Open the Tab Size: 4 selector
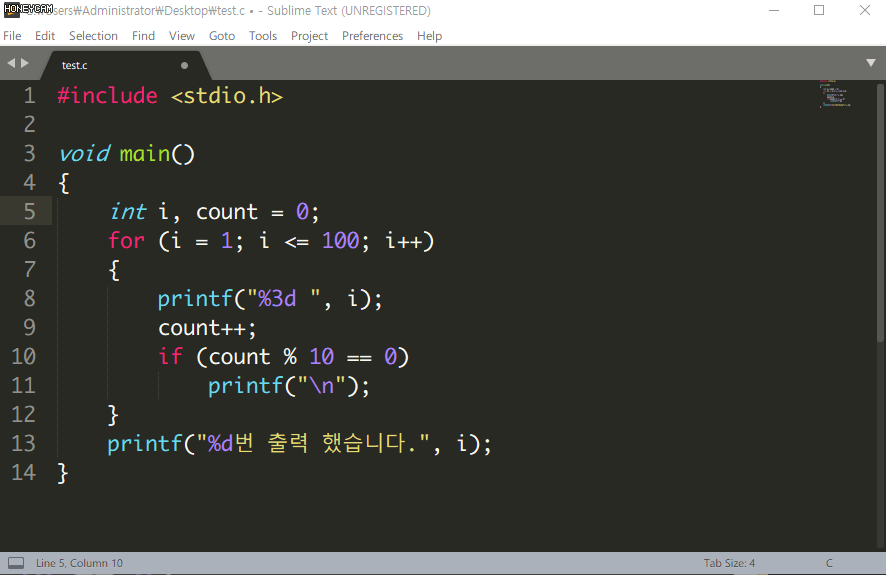The width and height of the screenshot is (886, 575). 729,563
